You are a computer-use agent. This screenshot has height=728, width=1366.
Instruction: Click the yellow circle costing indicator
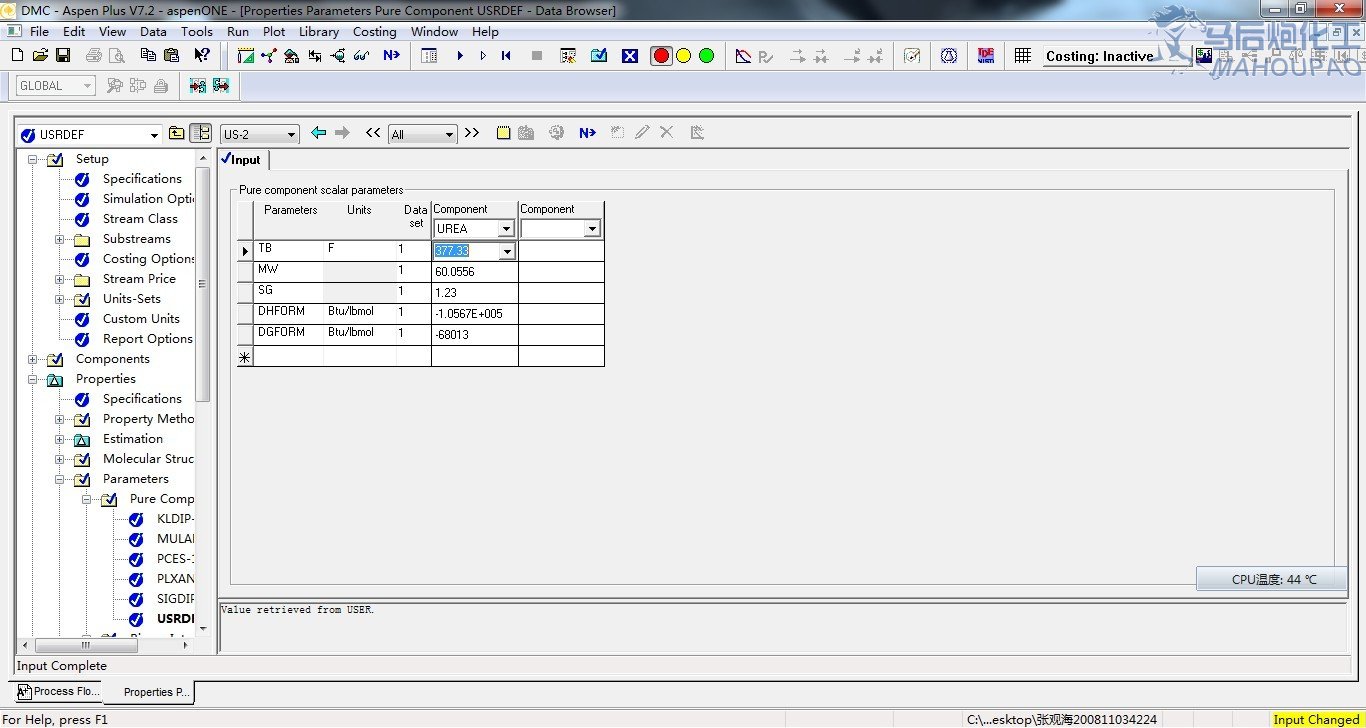point(684,56)
